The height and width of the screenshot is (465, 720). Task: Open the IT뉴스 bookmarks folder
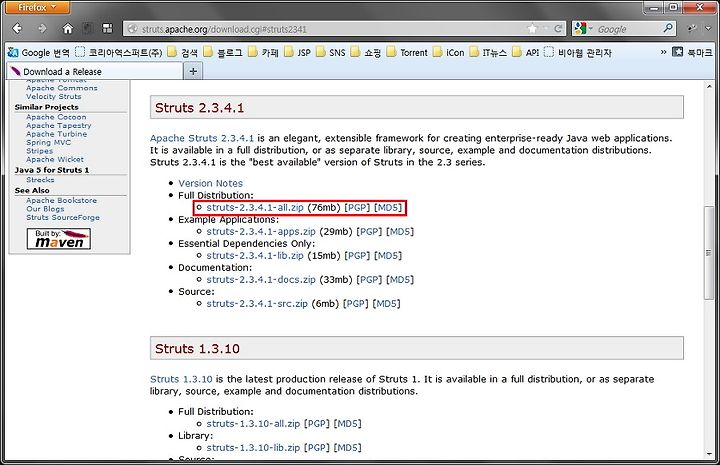(488, 52)
